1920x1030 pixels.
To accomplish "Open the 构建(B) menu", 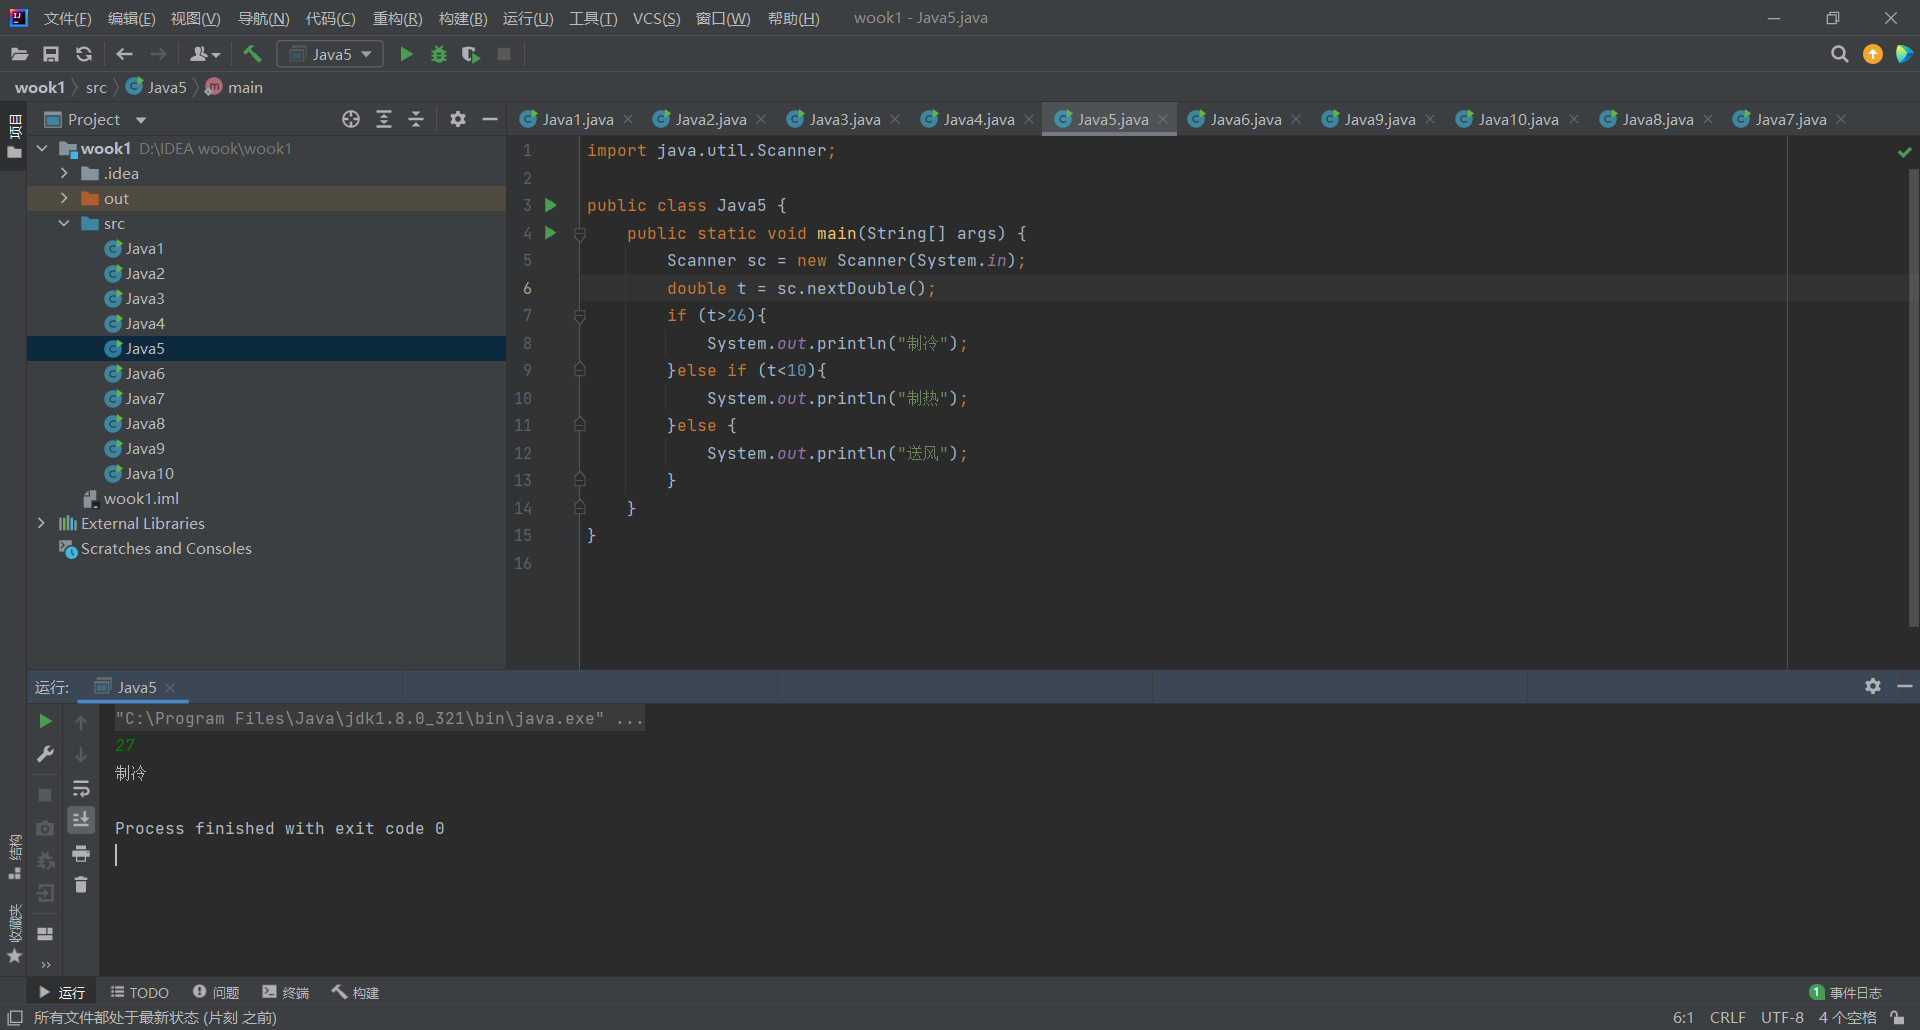I will click(x=462, y=18).
